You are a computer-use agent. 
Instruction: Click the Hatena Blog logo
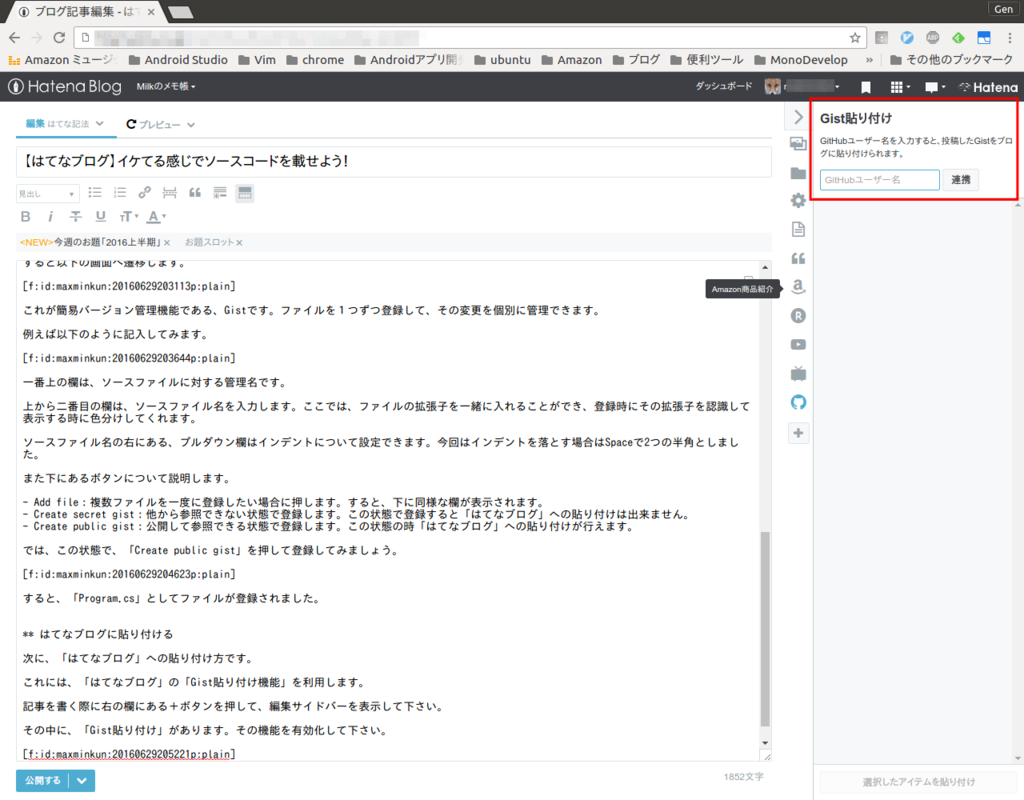[x=65, y=86]
